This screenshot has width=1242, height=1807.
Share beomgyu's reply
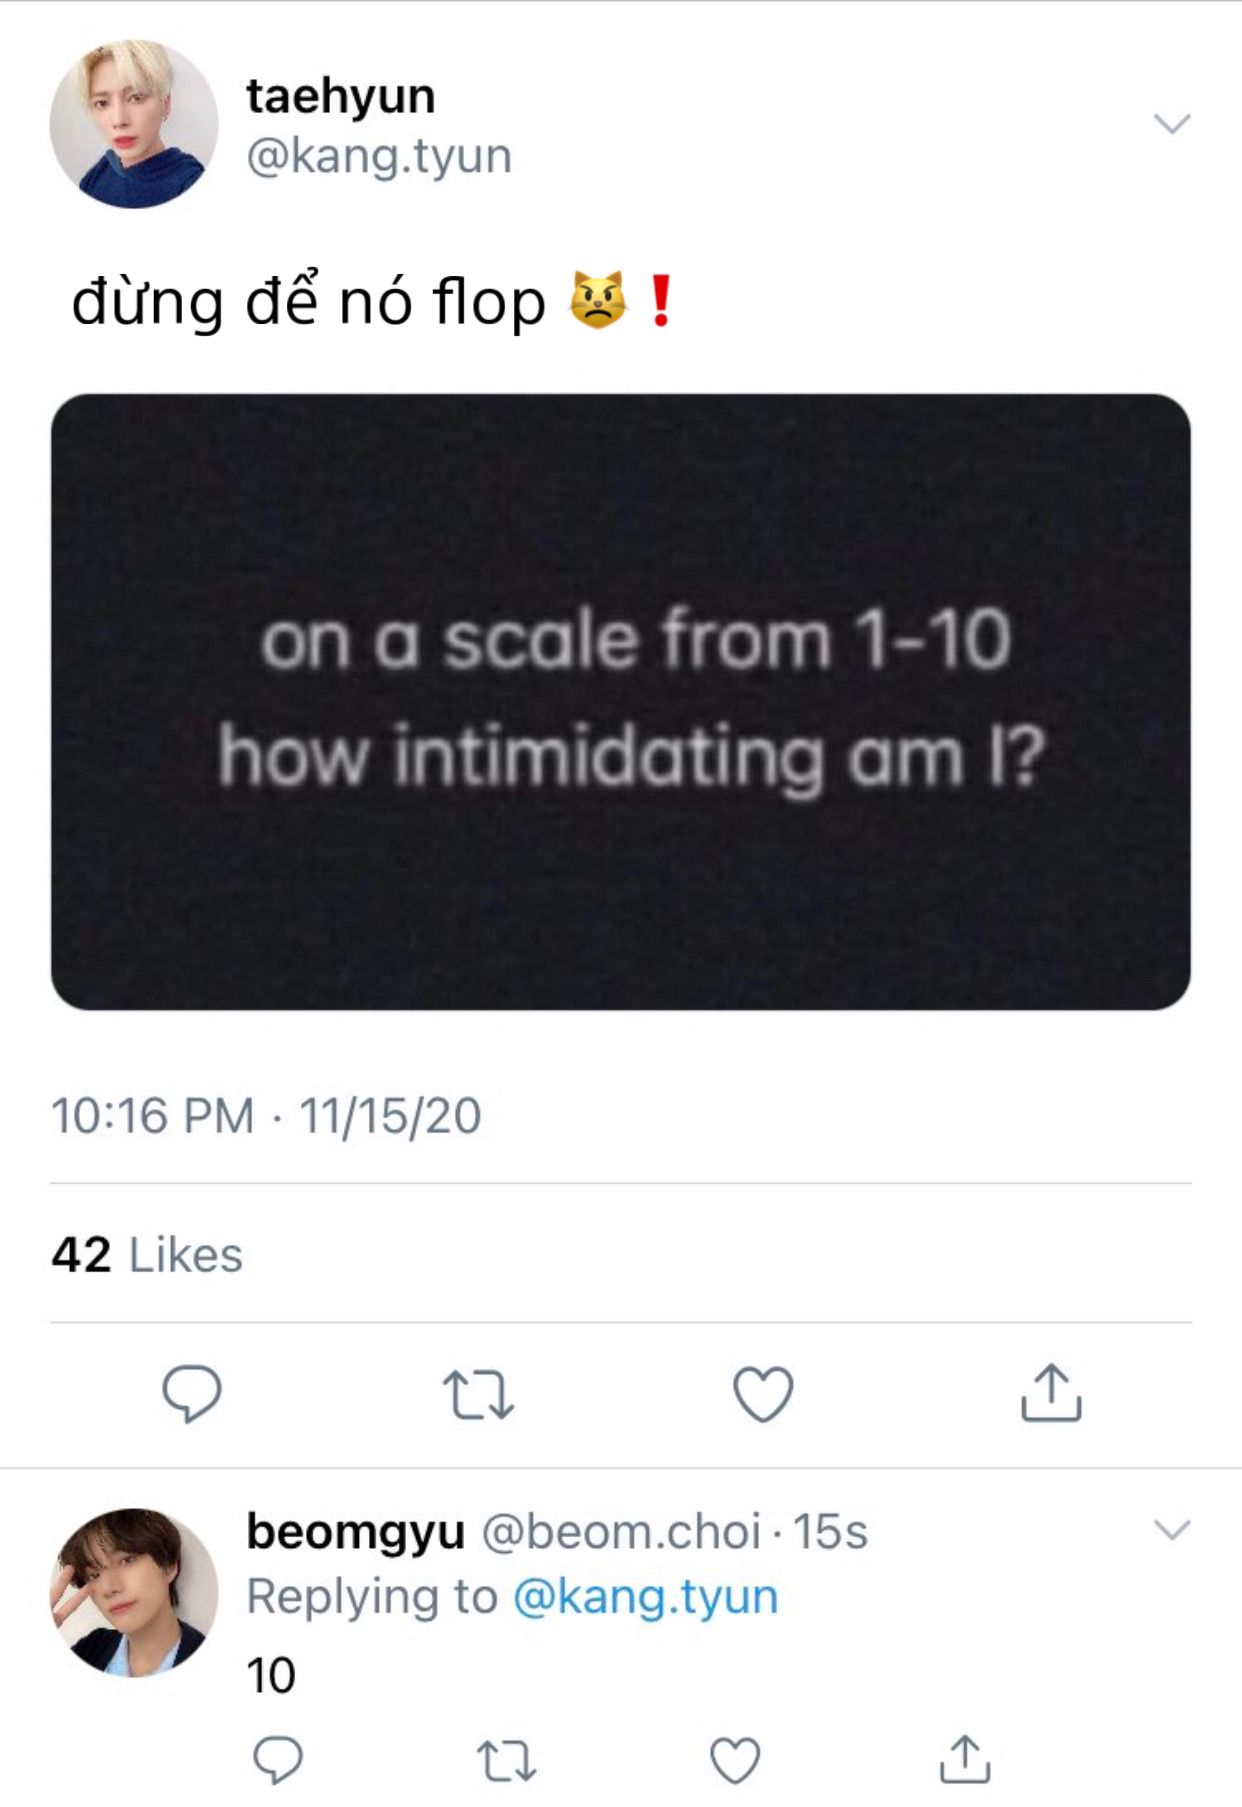tap(965, 1760)
